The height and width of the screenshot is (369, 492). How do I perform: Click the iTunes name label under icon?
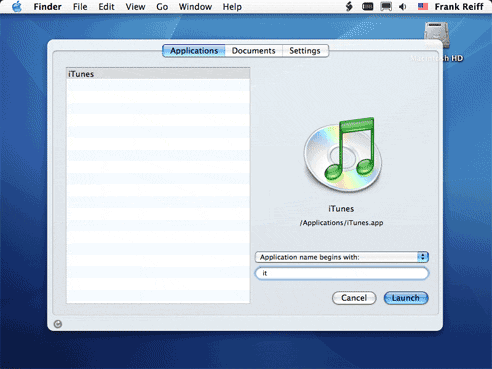[341, 209]
